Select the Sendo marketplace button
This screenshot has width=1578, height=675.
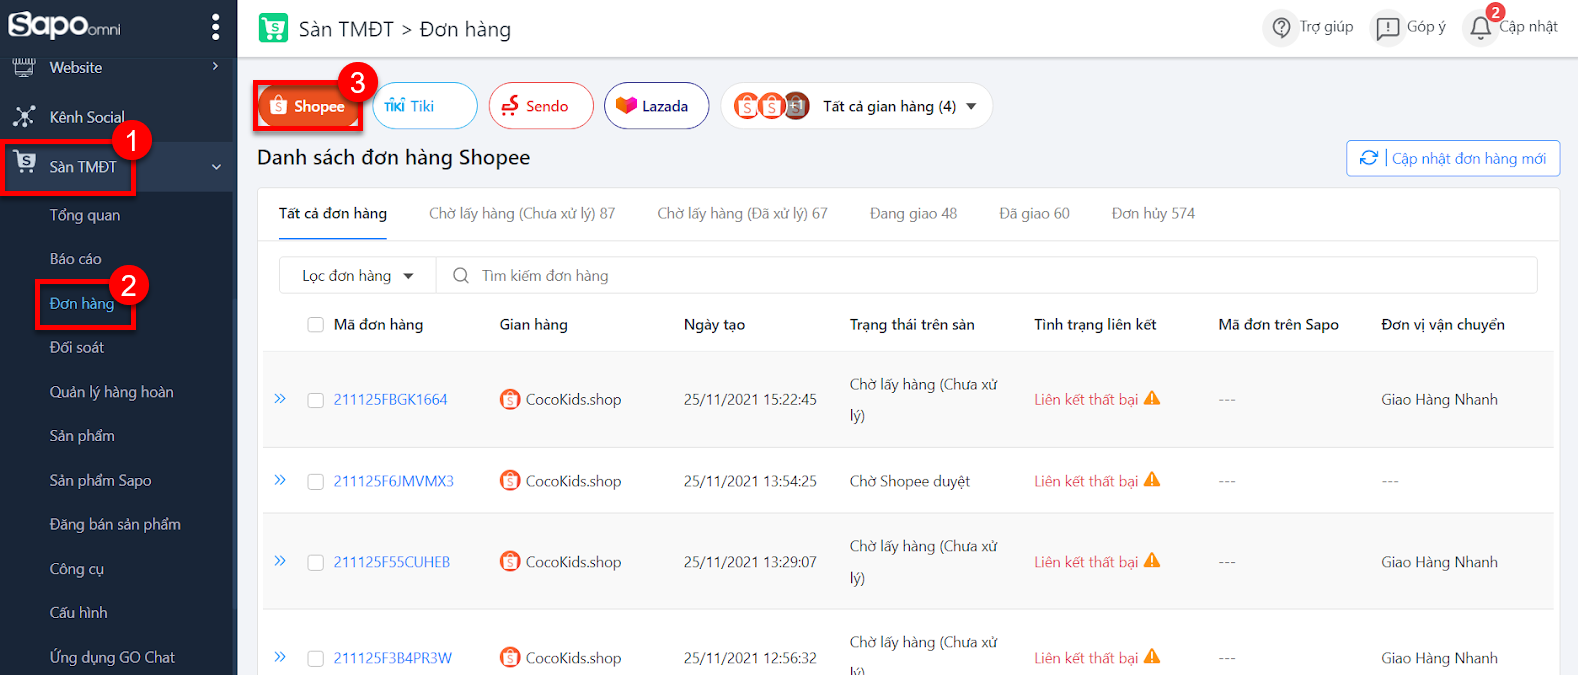[541, 105]
